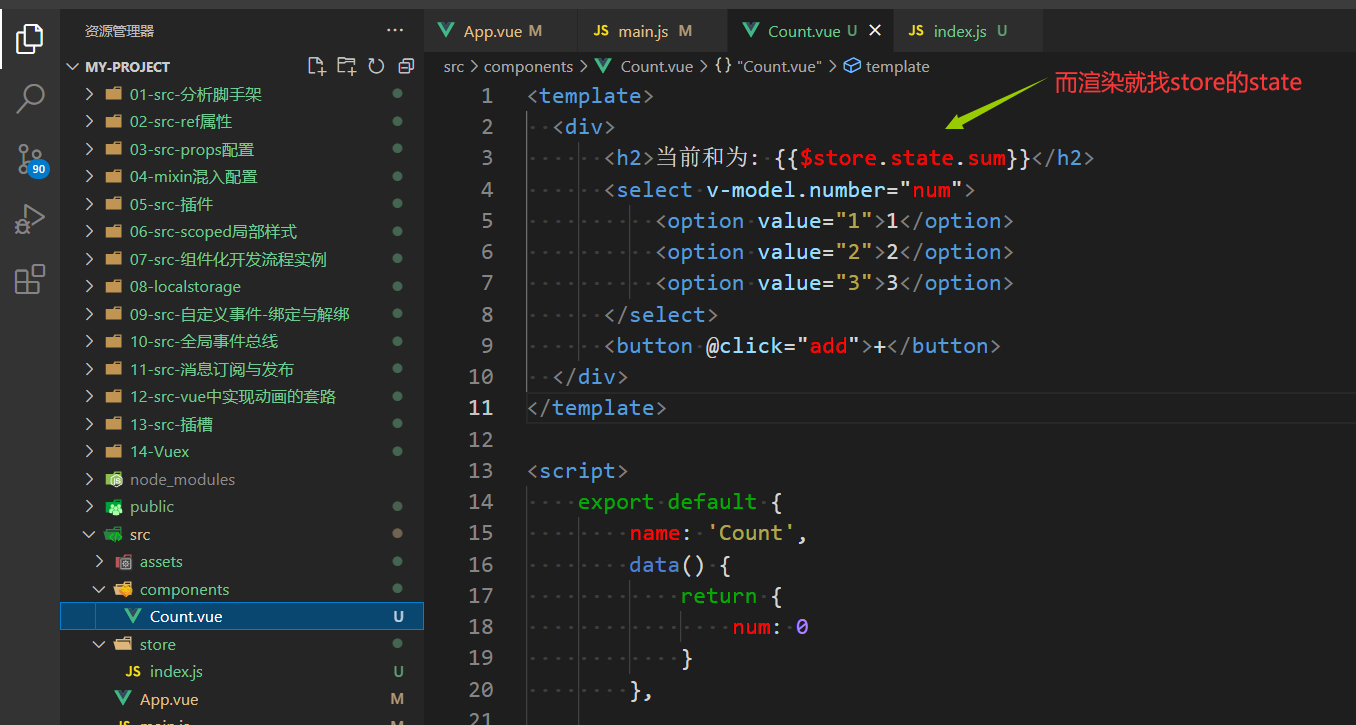The height and width of the screenshot is (725, 1356).
Task: Expand the public folder
Action: [x=90, y=507]
